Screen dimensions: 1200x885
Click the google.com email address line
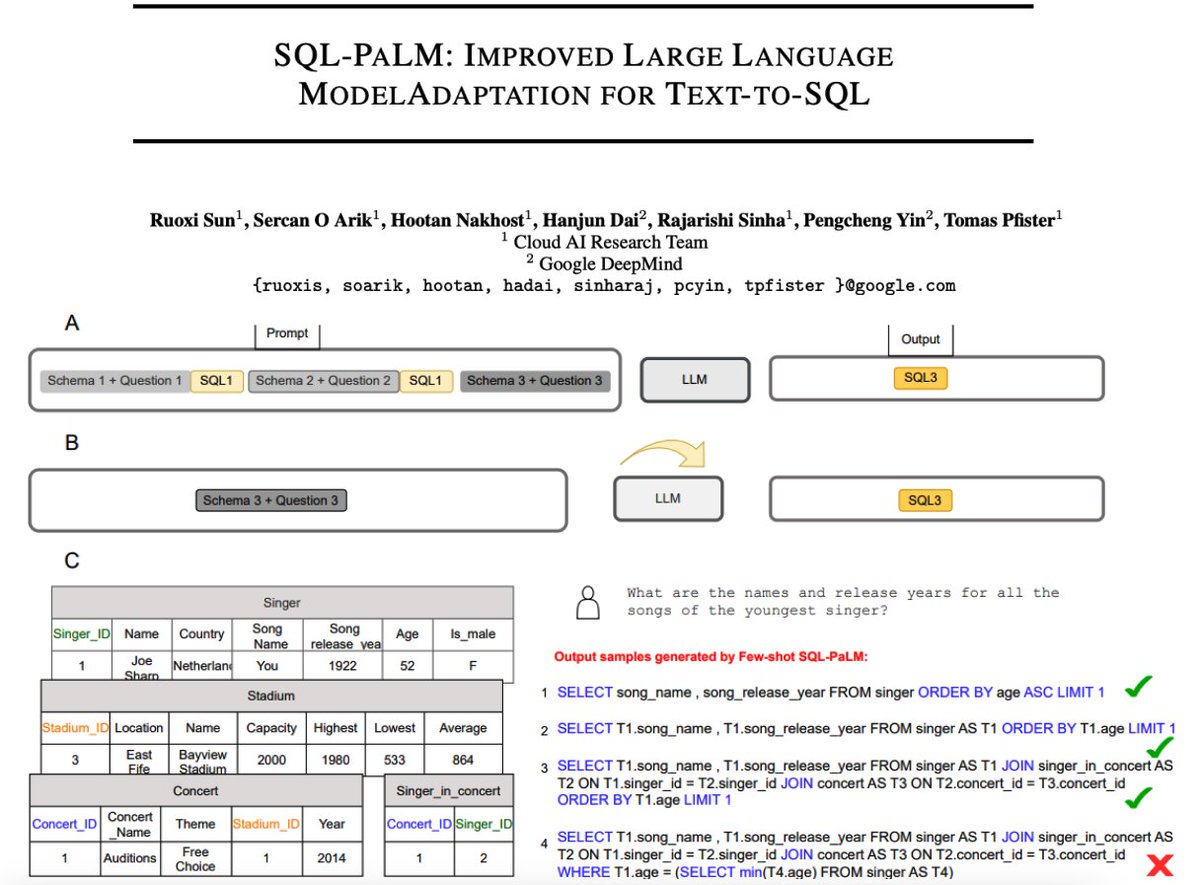pyautogui.click(x=605, y=286)
